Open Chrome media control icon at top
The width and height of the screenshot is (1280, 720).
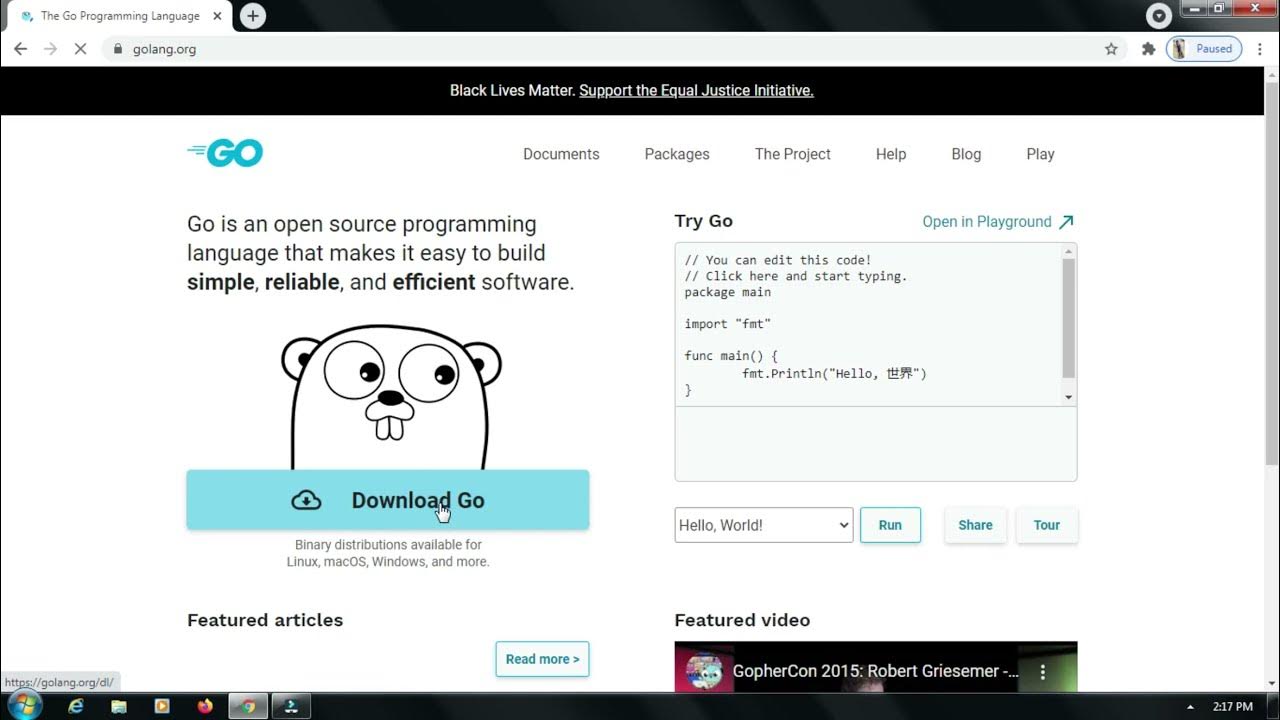(x=1159, y=15)
